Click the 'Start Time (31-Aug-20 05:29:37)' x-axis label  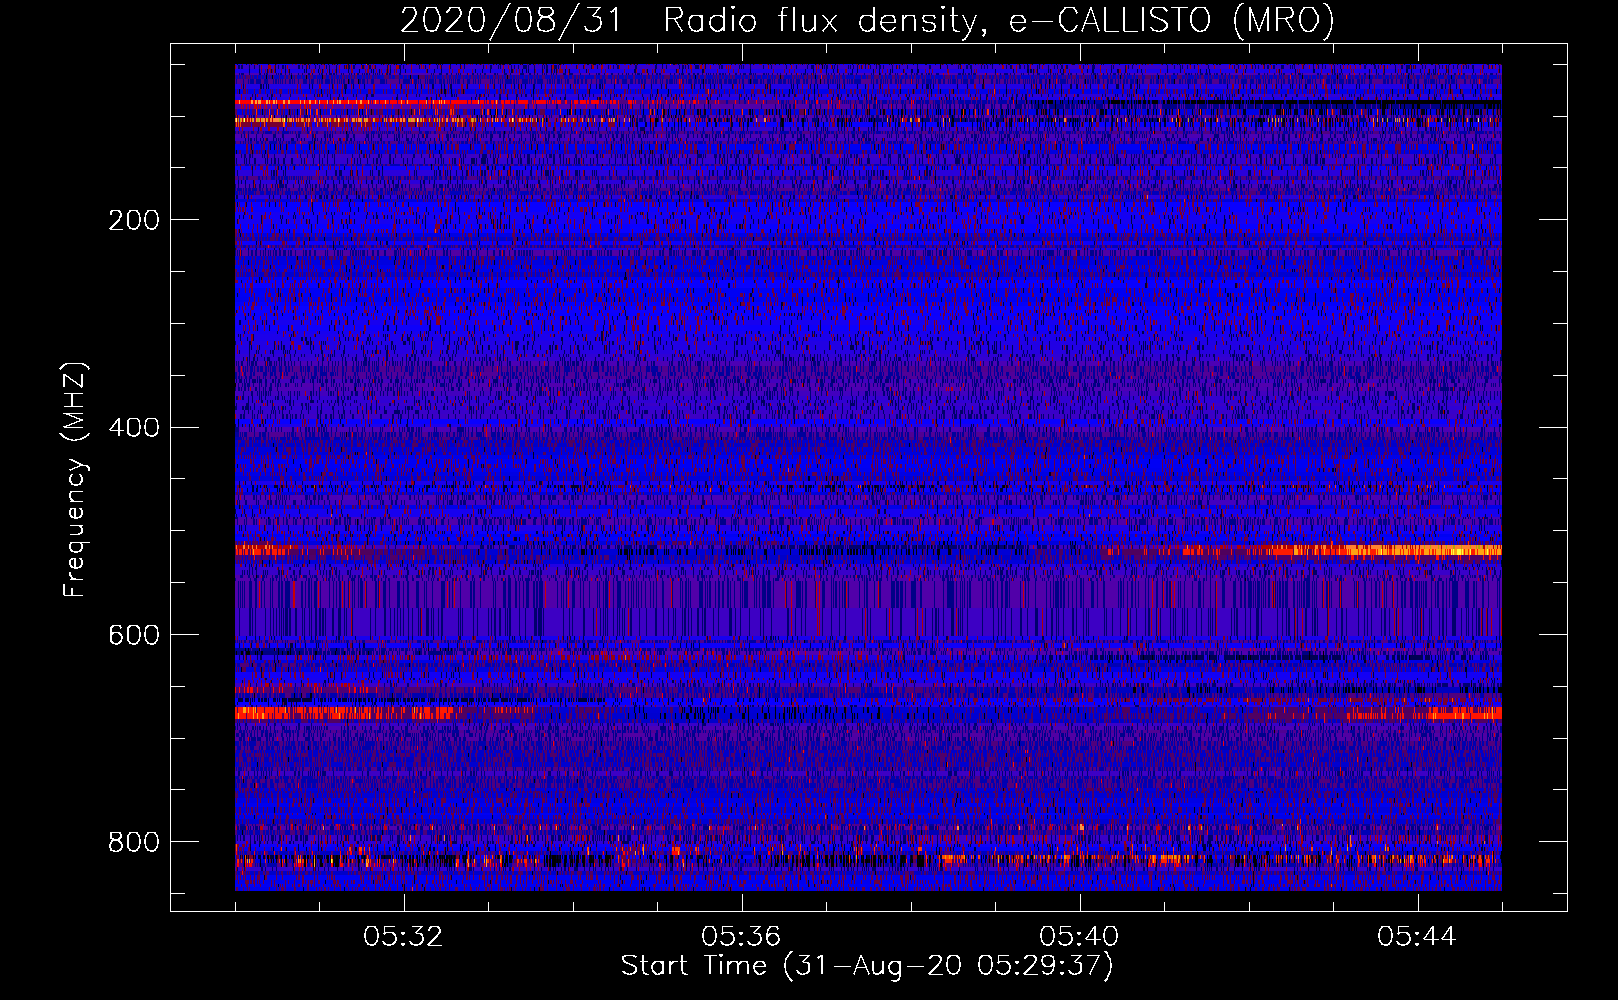pyautogui.click(x=867, y=966)
